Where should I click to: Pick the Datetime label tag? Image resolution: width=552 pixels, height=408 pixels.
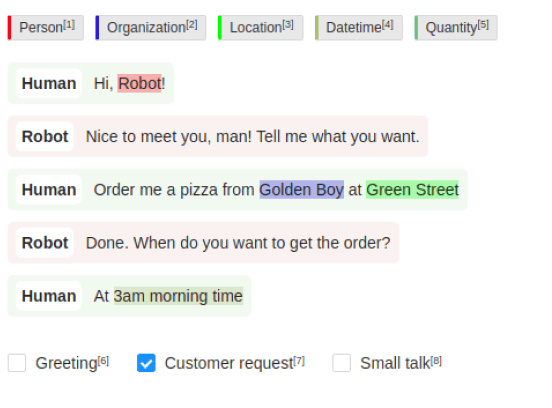359,27
